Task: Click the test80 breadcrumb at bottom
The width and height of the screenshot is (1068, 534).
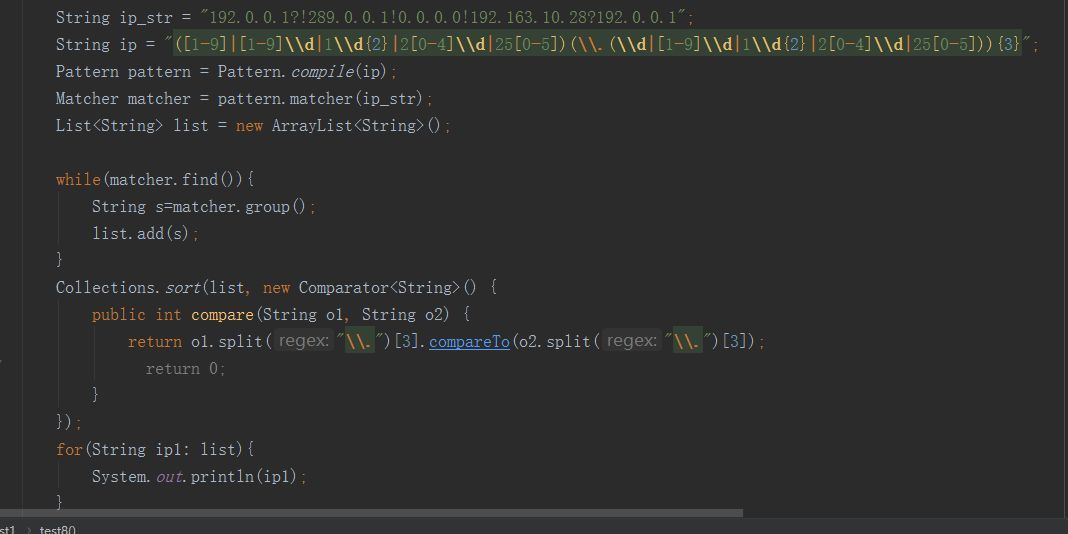Action: click(x=58, y=529)
